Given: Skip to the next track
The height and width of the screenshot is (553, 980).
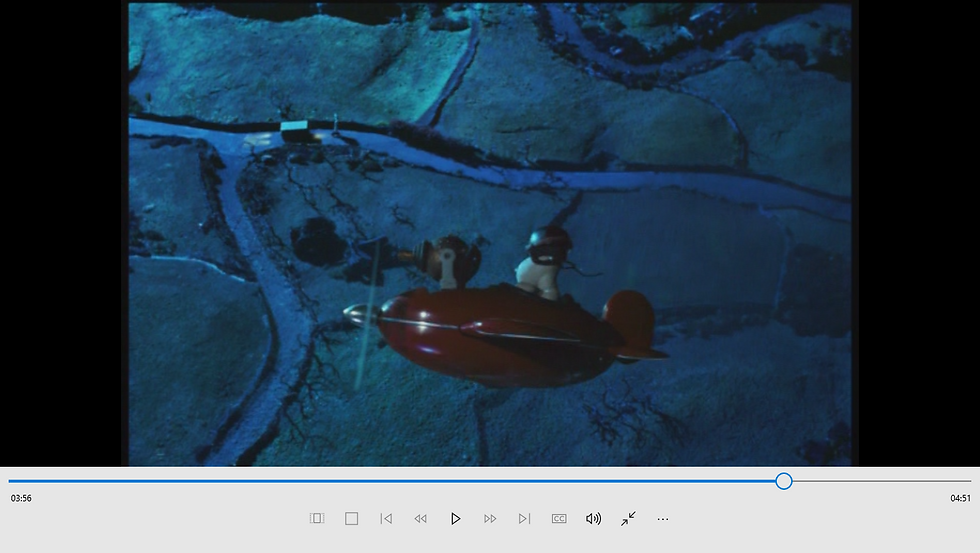Looking at the screenshot, I should [524, 519].
